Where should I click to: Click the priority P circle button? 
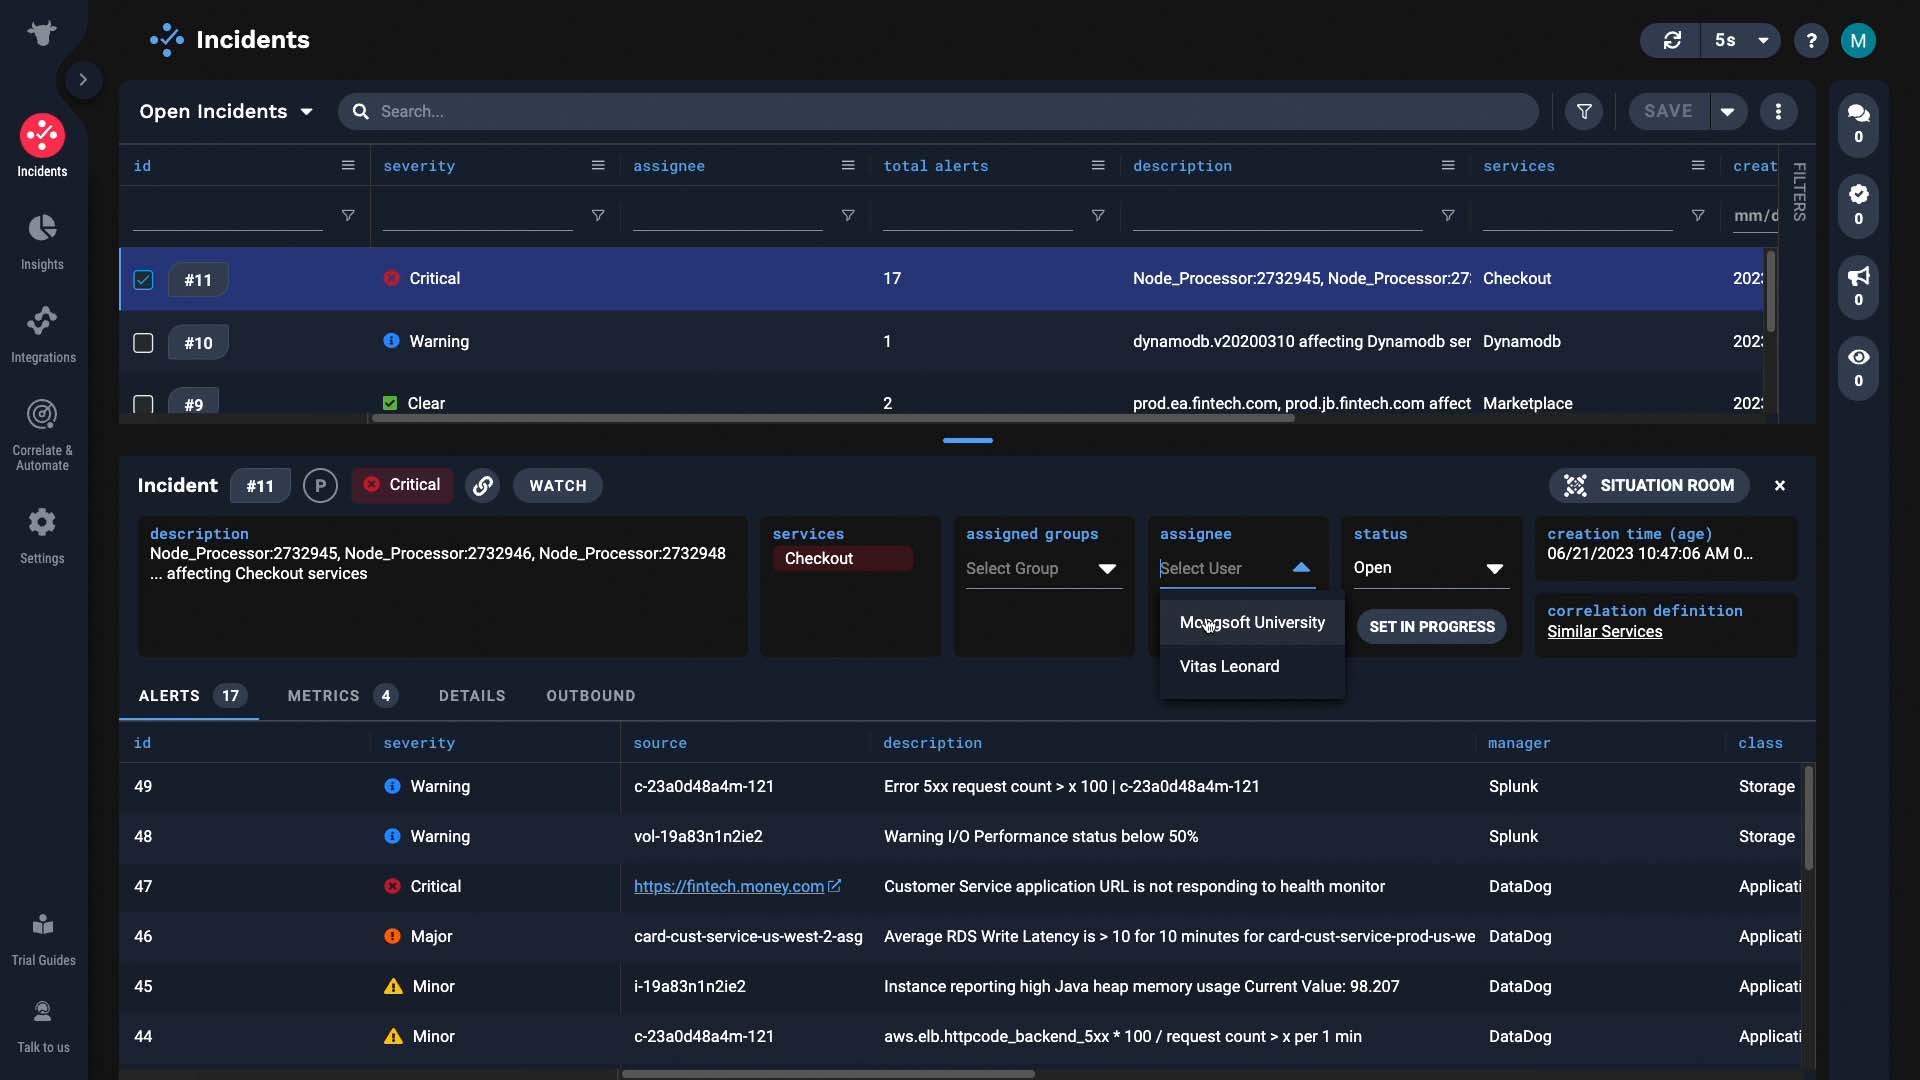click(320, 486)
